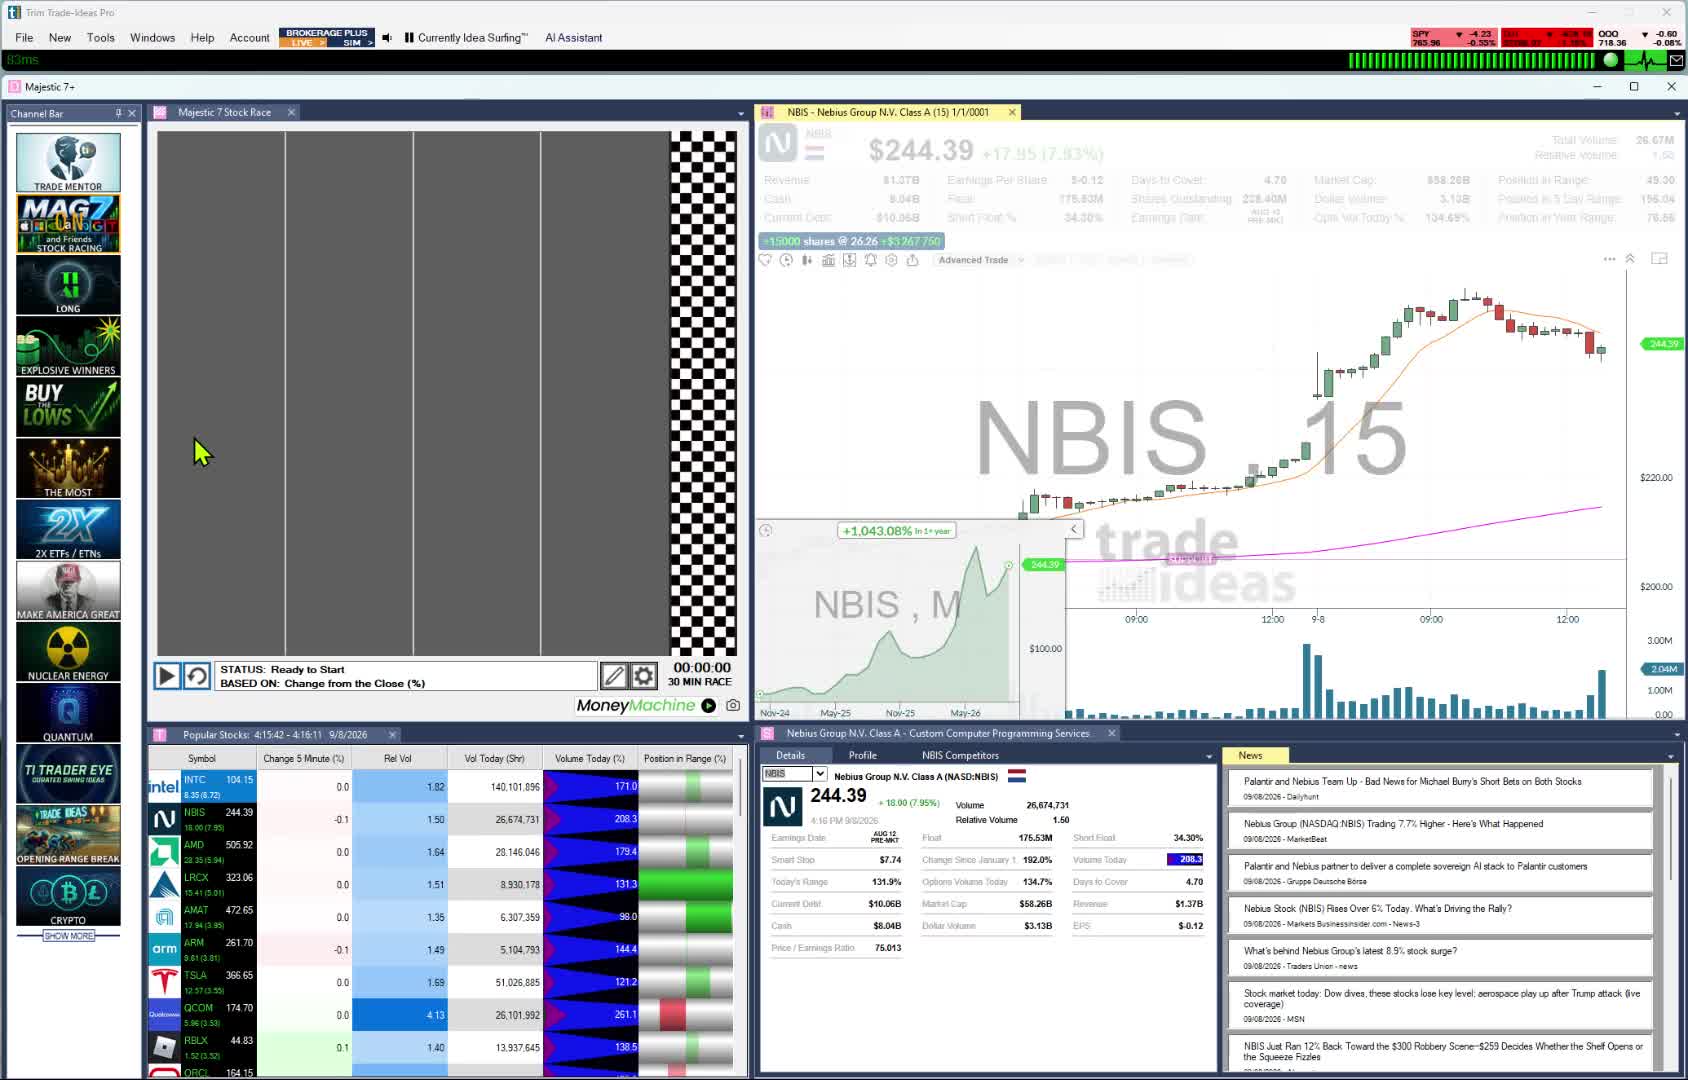
Task: Open stock race settings gear
Action: pos(643,676)
